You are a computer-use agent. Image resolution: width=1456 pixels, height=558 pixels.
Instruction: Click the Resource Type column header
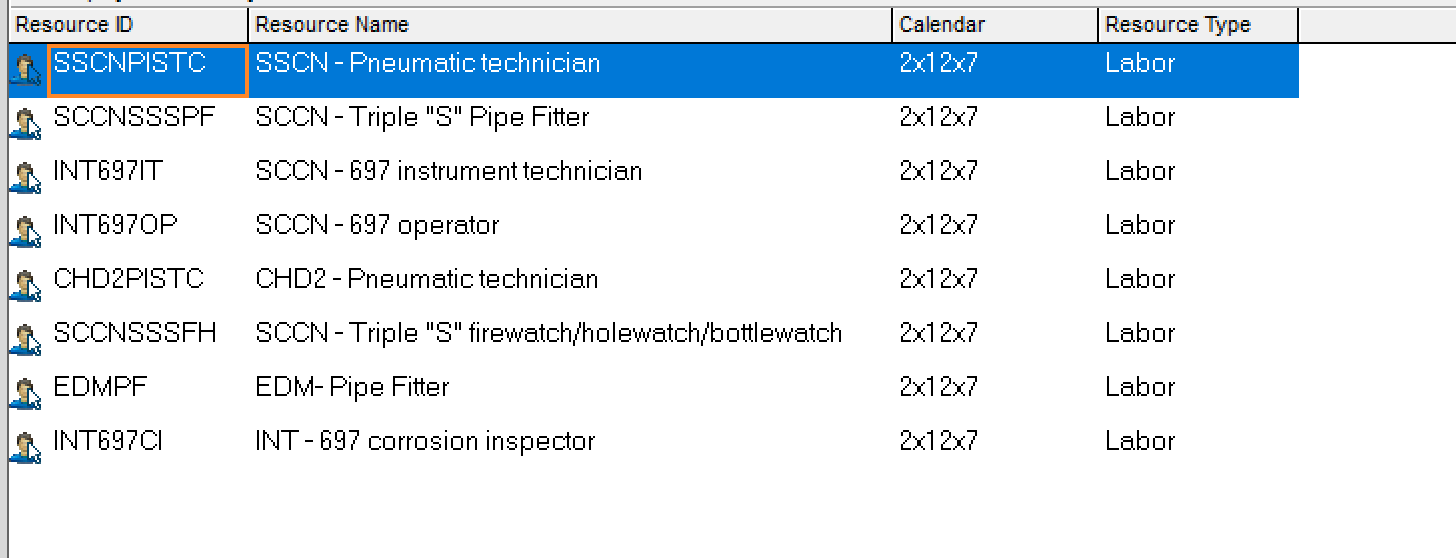click(x=1198, y=25)
